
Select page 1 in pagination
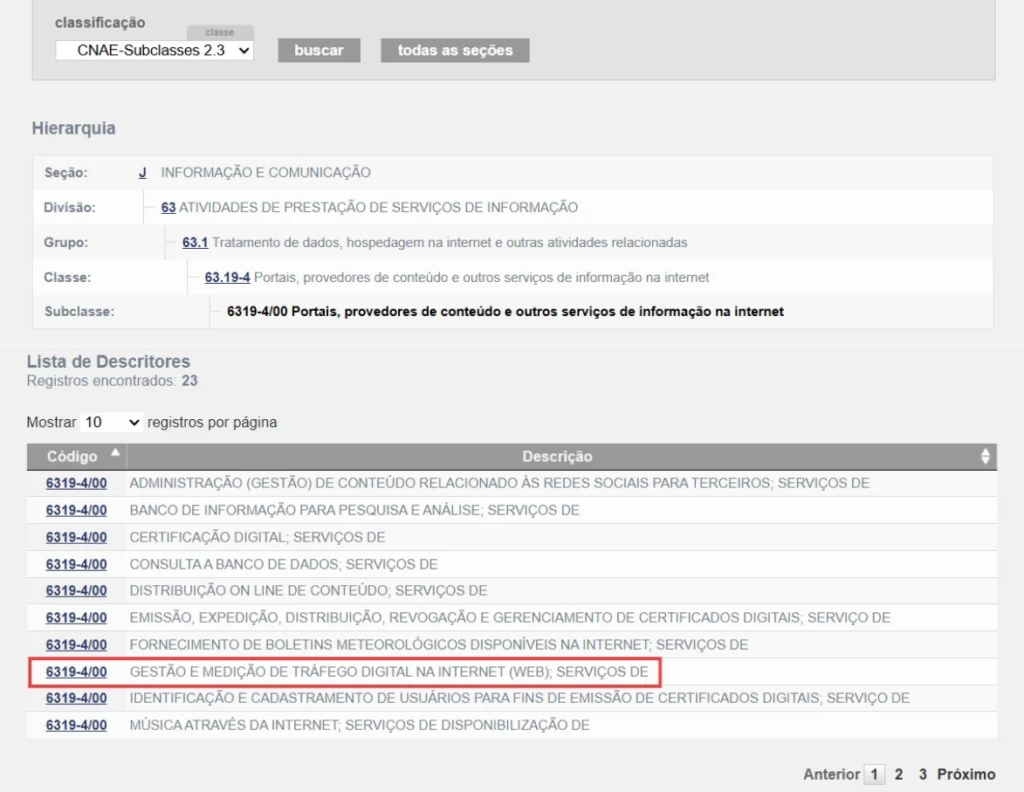[874, 774]
